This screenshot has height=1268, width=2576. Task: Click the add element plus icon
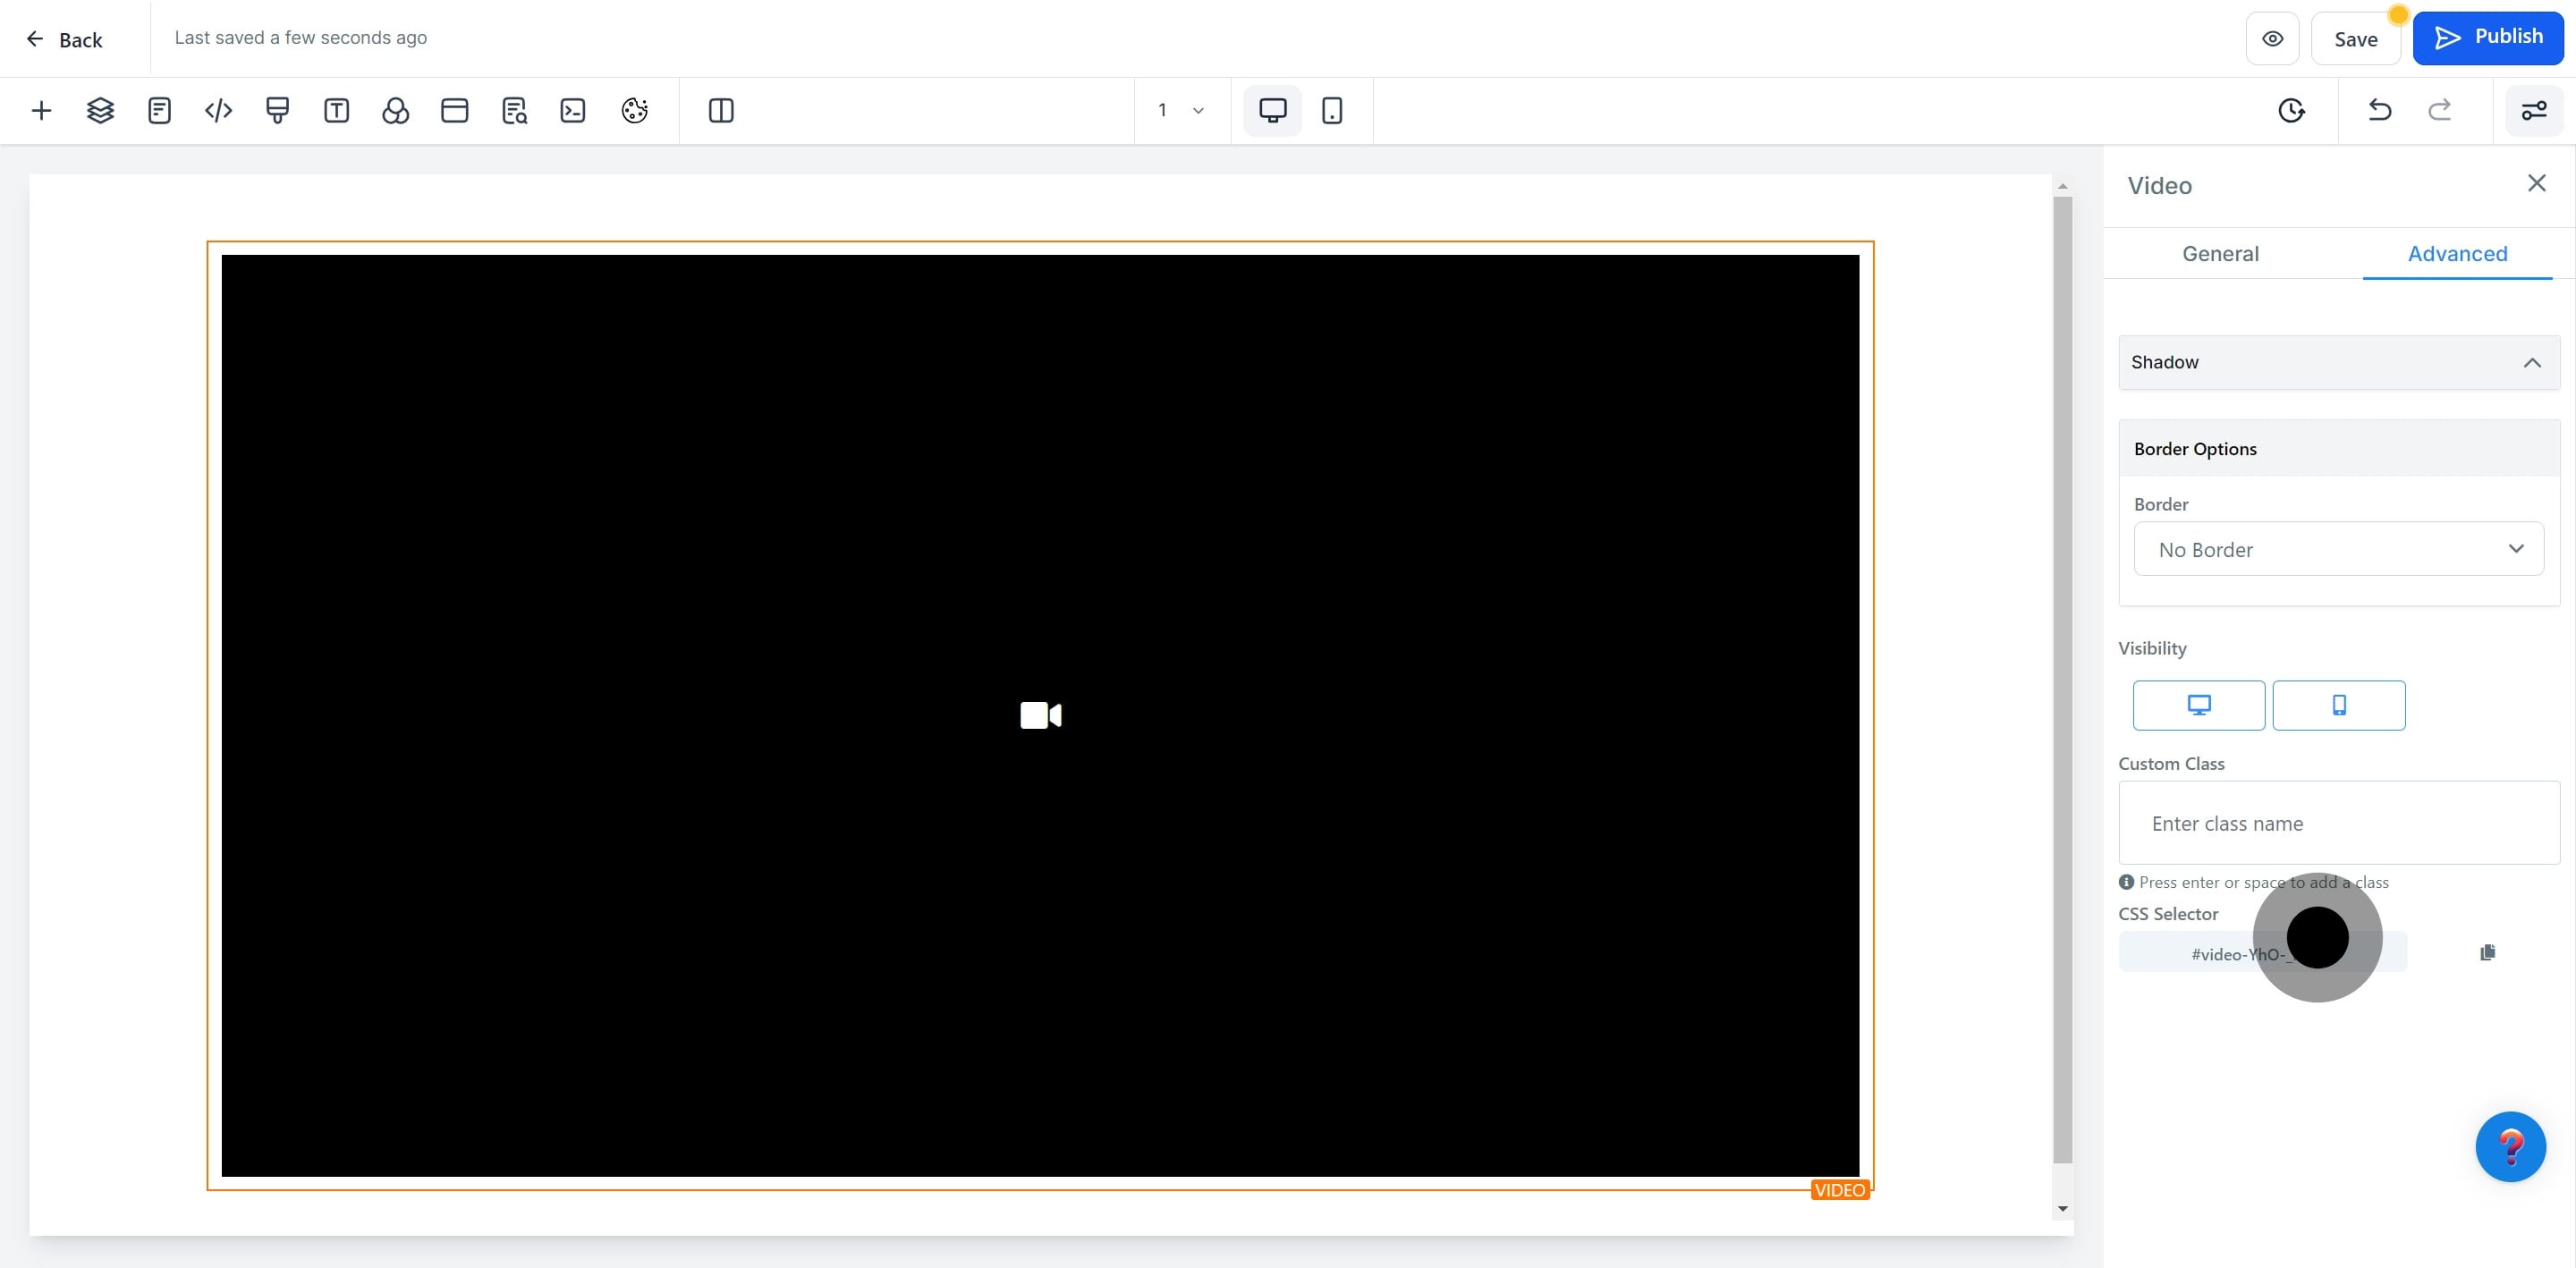pyautogui.click(x=41, y=110)
